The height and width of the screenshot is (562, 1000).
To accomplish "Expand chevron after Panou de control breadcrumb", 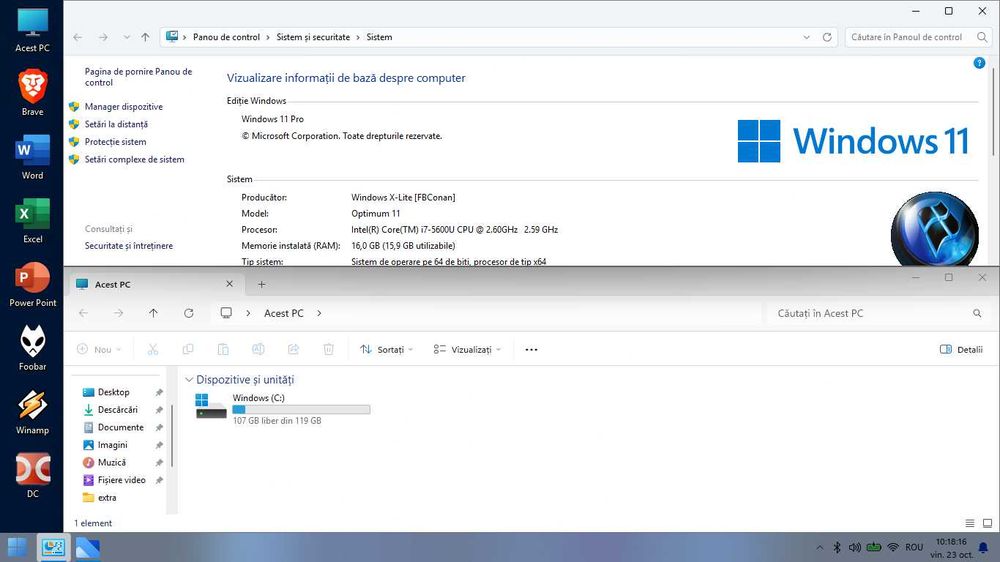I will 268,37.
